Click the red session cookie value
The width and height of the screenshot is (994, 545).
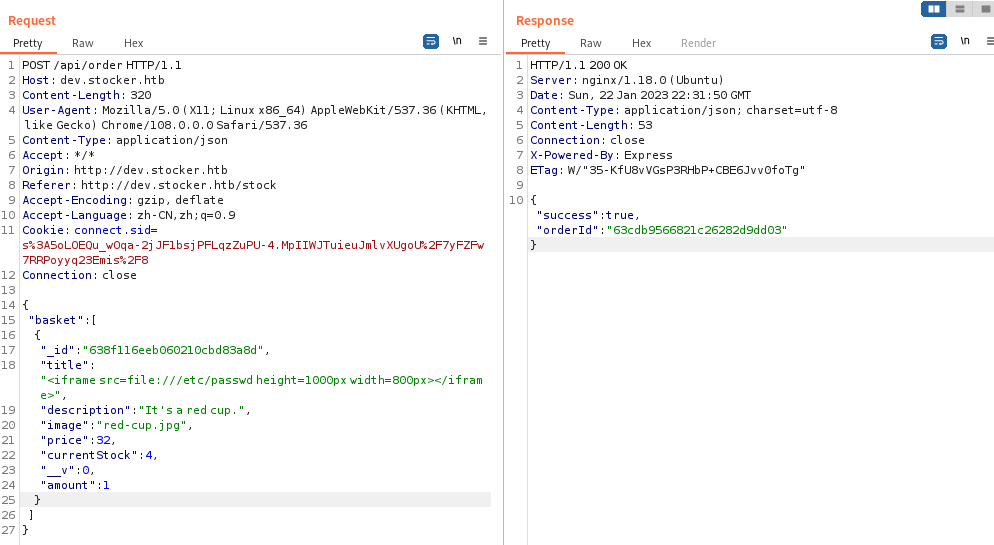coord(253,253)
